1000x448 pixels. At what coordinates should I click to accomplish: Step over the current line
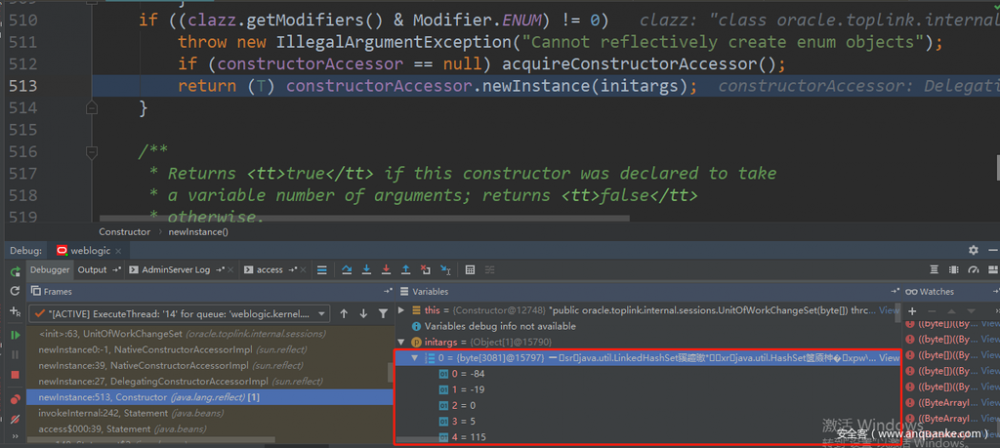coord(346,270)
